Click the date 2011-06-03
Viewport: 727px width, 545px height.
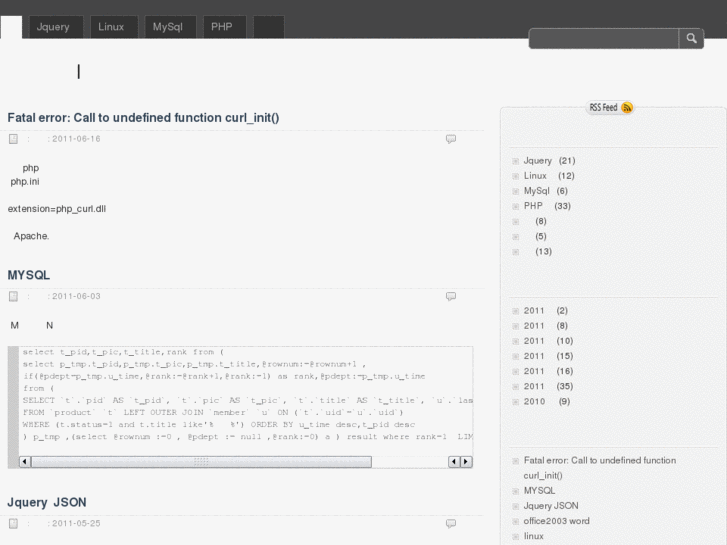tap(76, 296)
